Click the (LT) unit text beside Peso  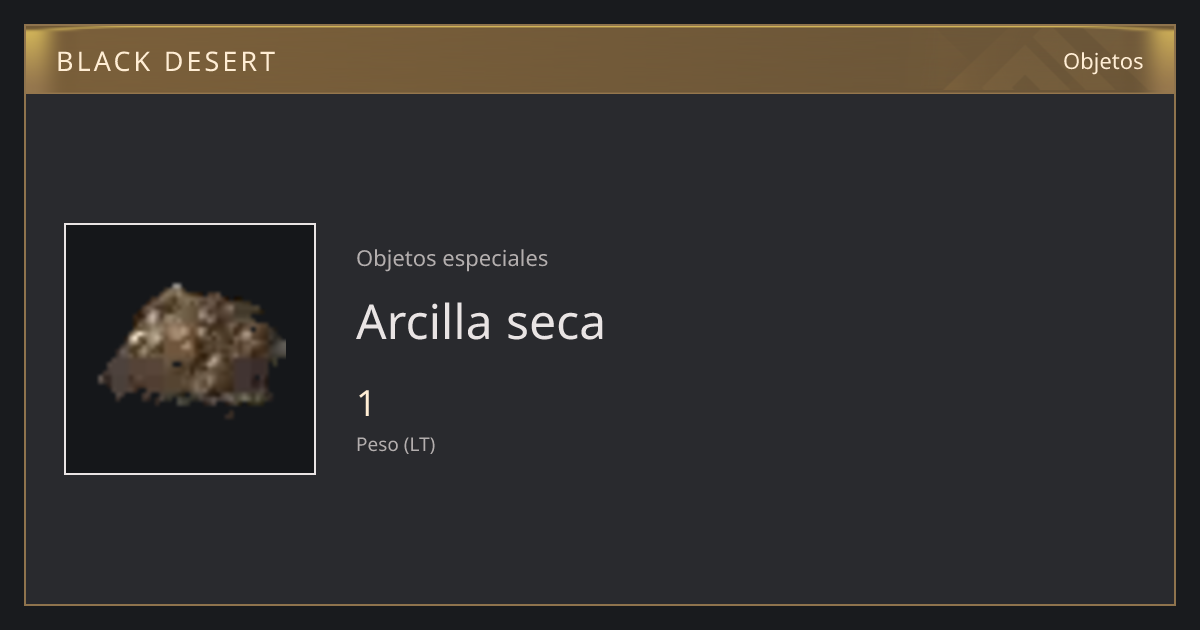click(420, 444)
